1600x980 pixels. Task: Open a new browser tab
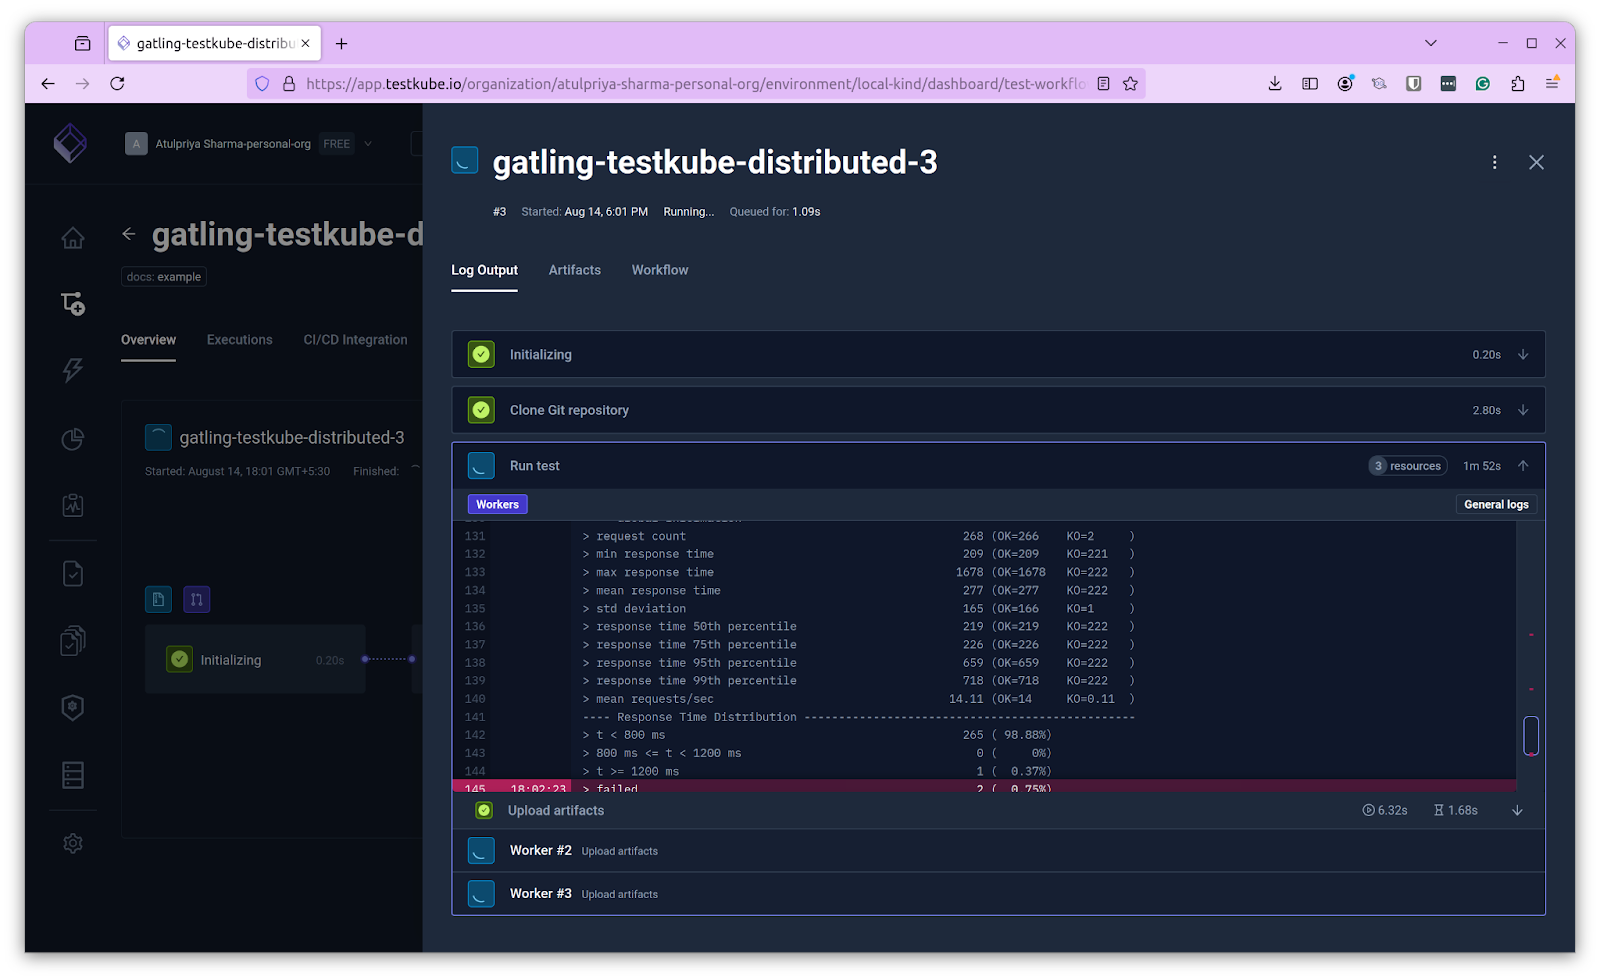click(x=342, y=43)
